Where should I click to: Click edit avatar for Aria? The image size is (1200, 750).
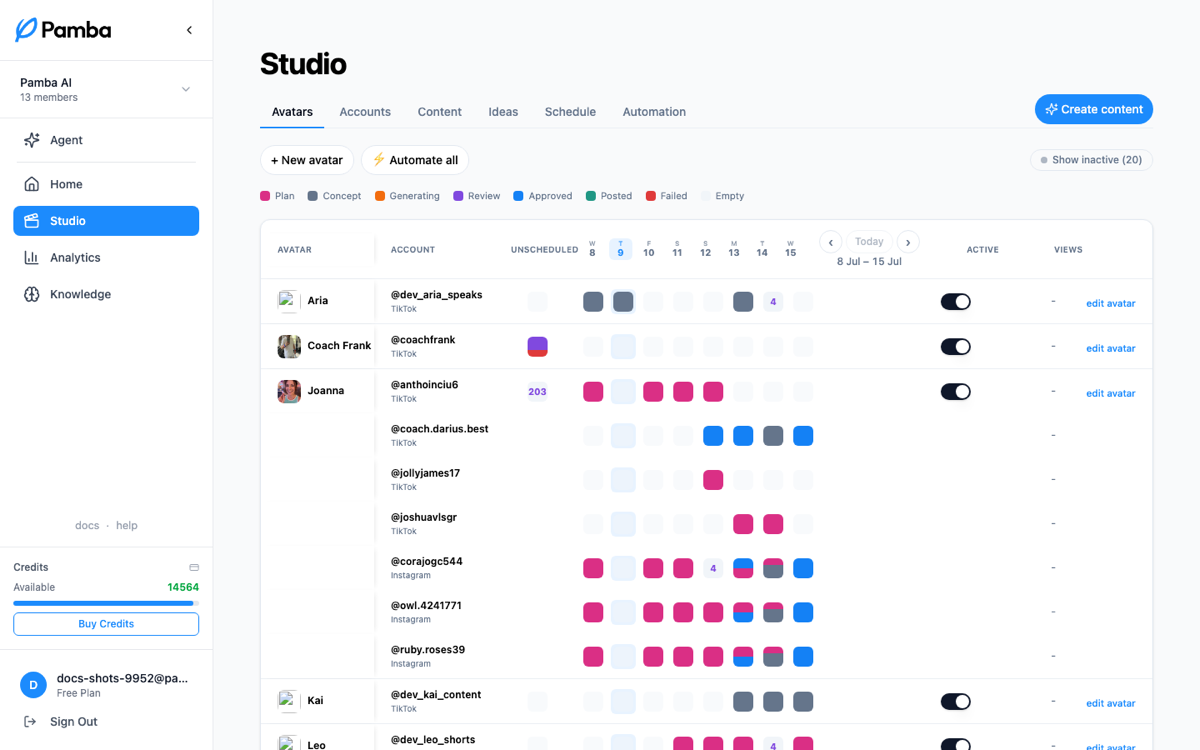[1111, 303]
